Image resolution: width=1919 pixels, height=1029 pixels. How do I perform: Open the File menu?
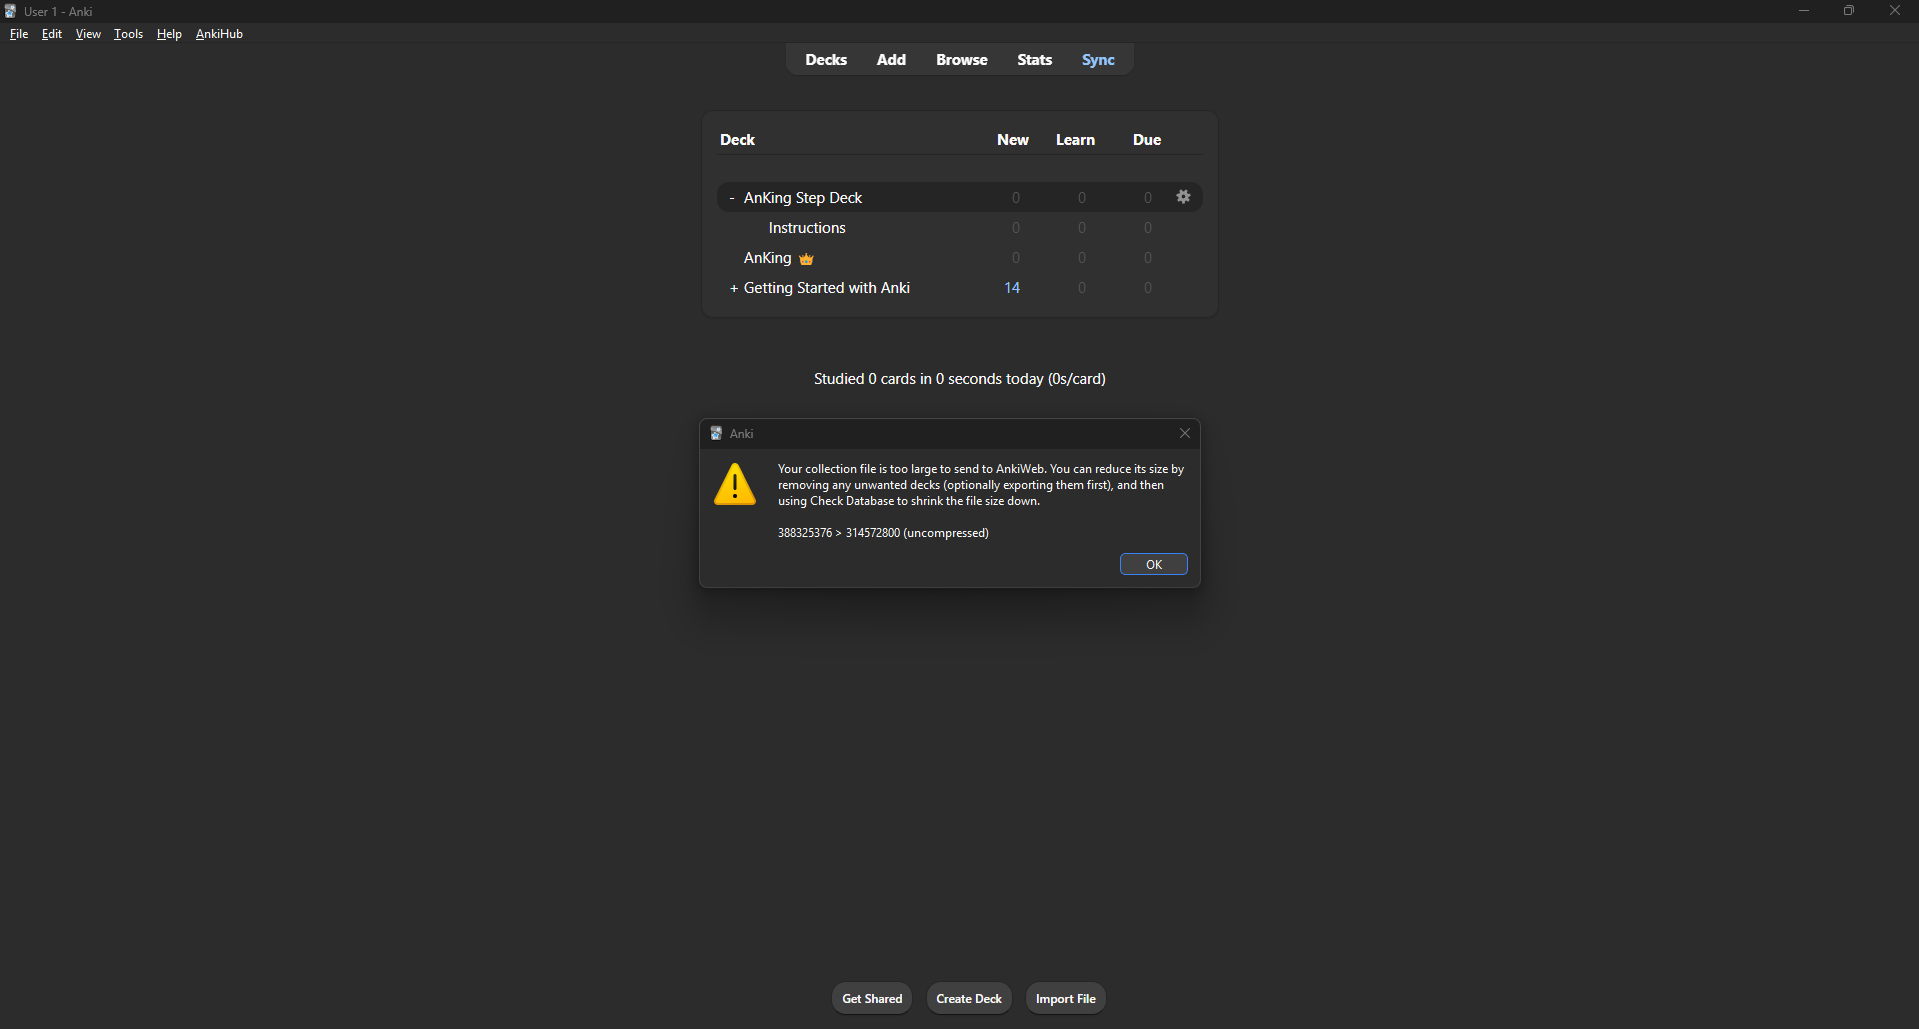[x=19, y=34]
